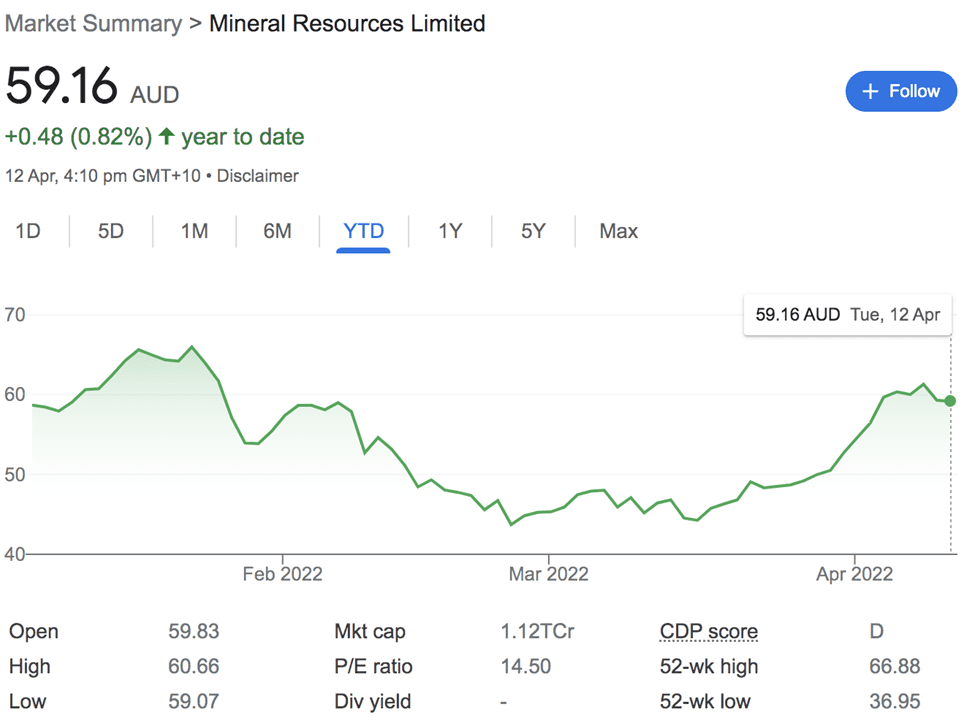Select the YTD tab
975x723 pixels.
click(364, 231)
